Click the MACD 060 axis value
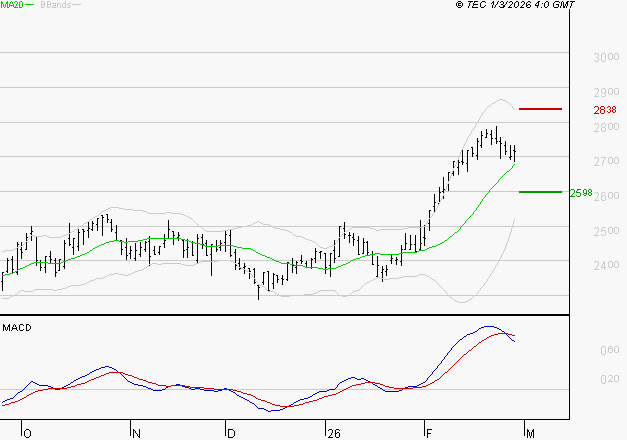627x440 pixels. [610, 350]
